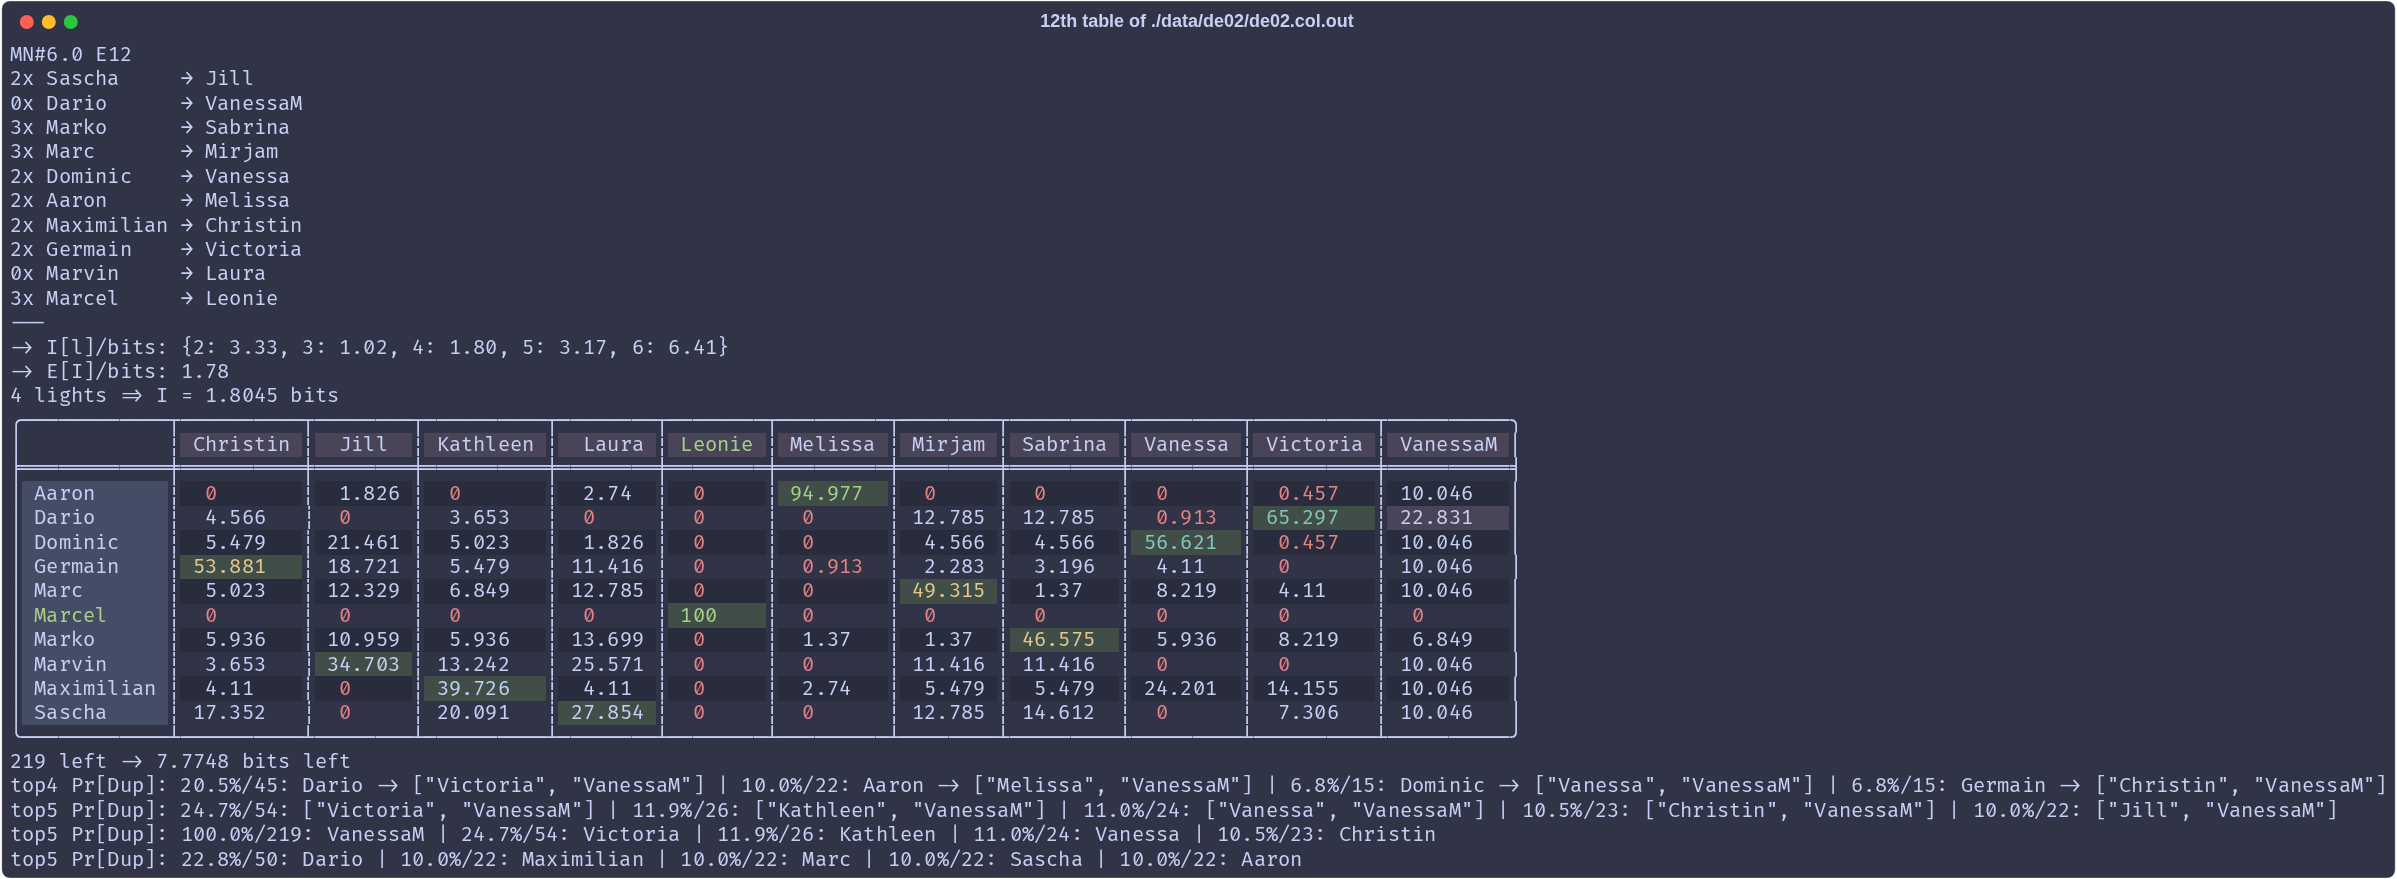Select the '0x Dario → VanessaM' line

pos(156,103)
